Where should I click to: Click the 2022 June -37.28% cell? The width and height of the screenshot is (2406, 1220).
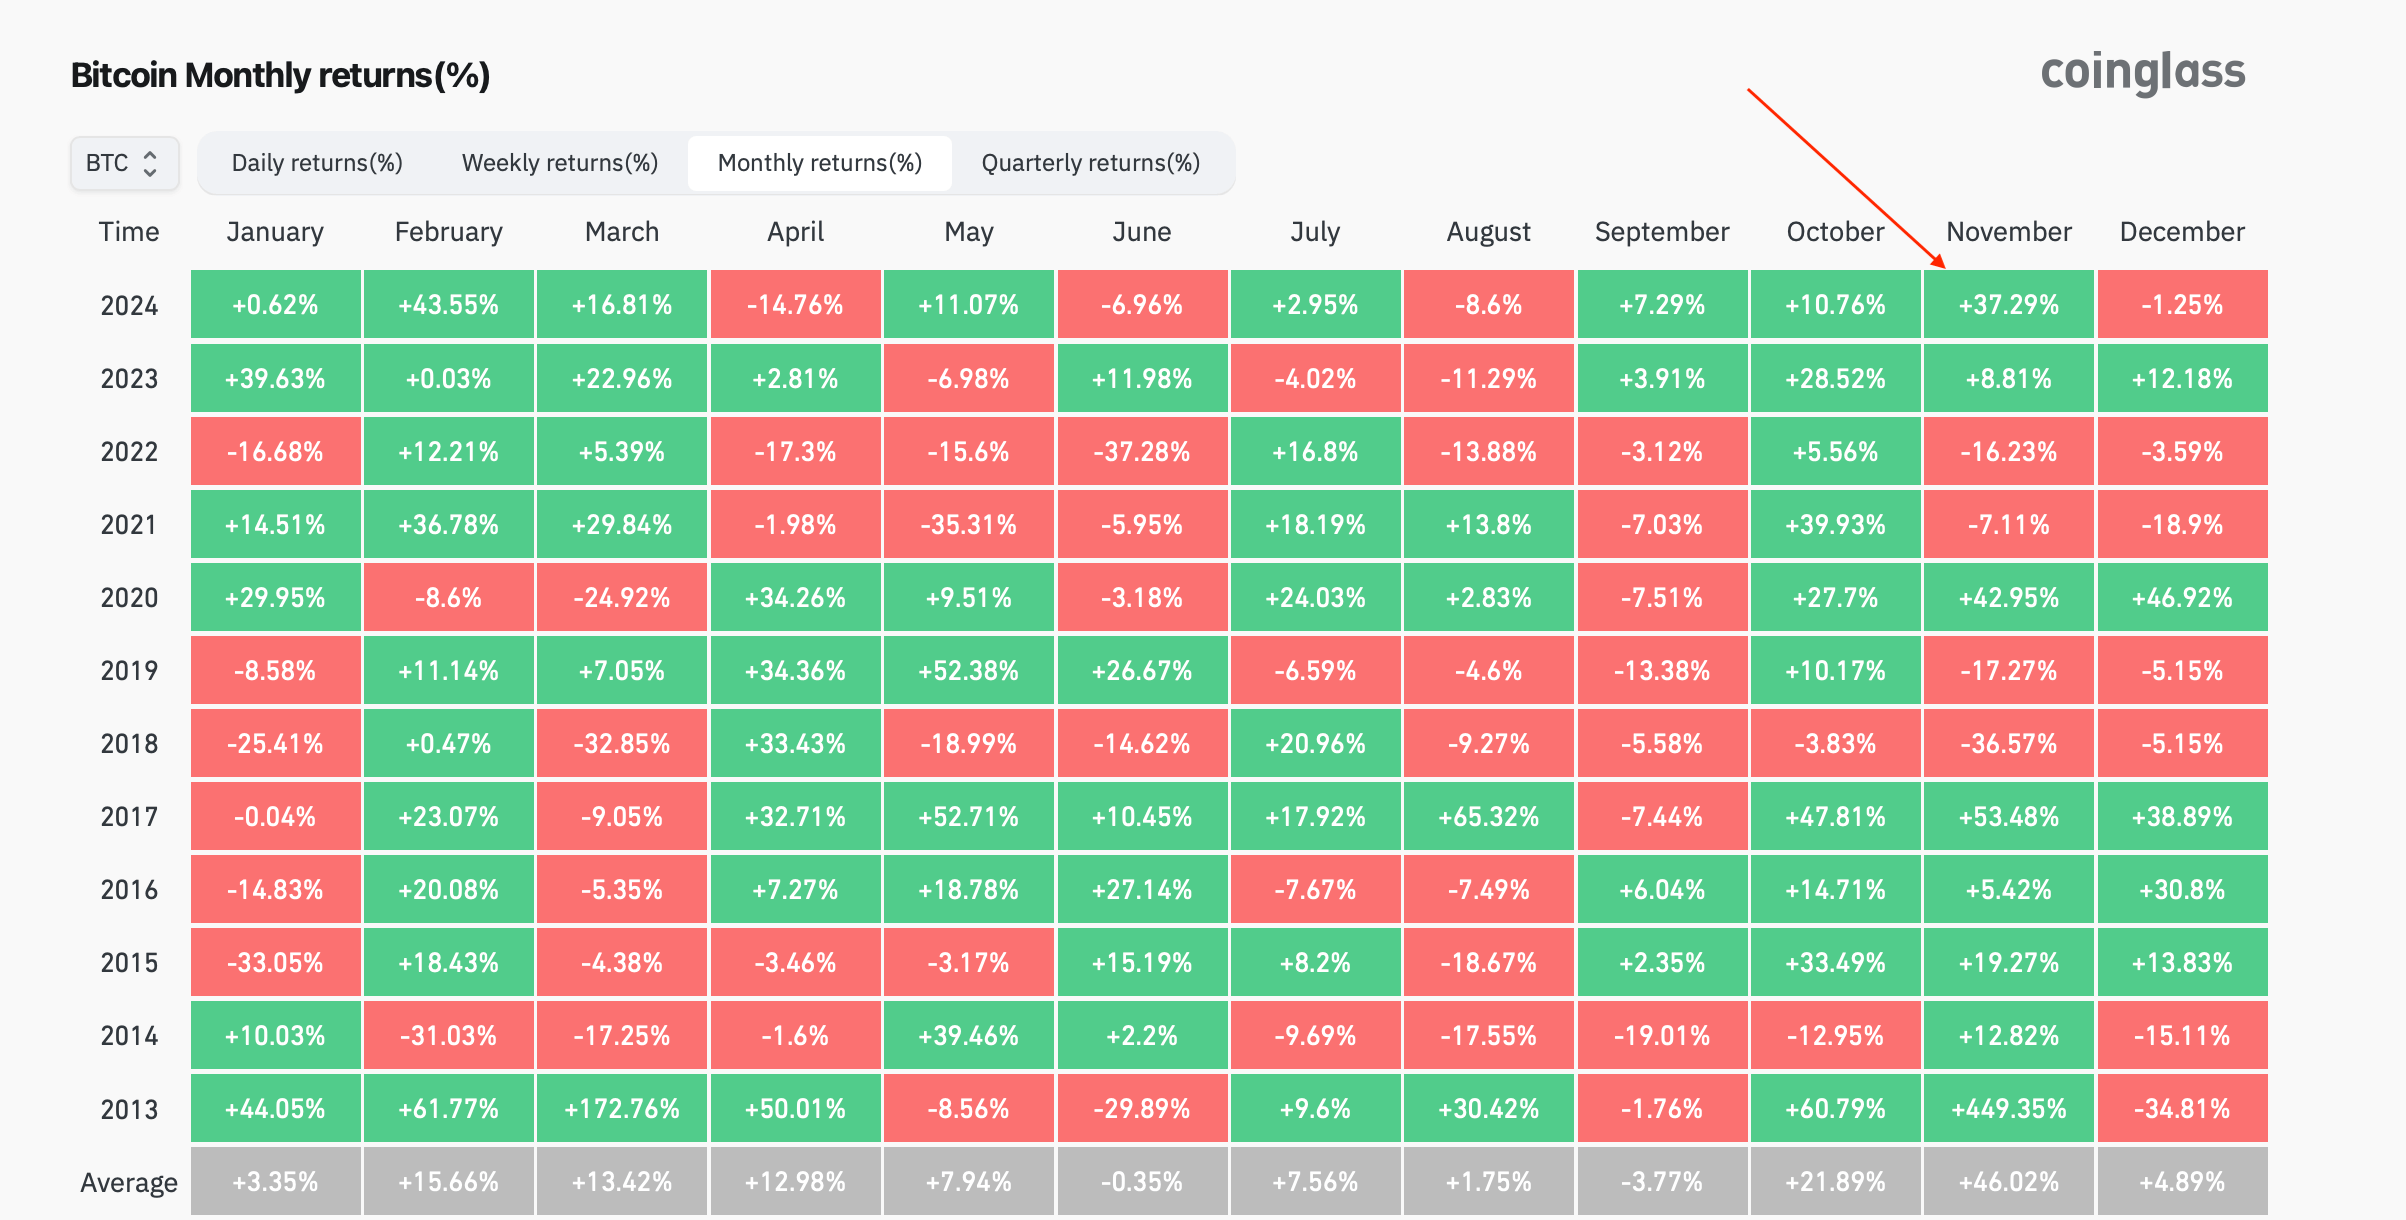(x=1142, y=451)
